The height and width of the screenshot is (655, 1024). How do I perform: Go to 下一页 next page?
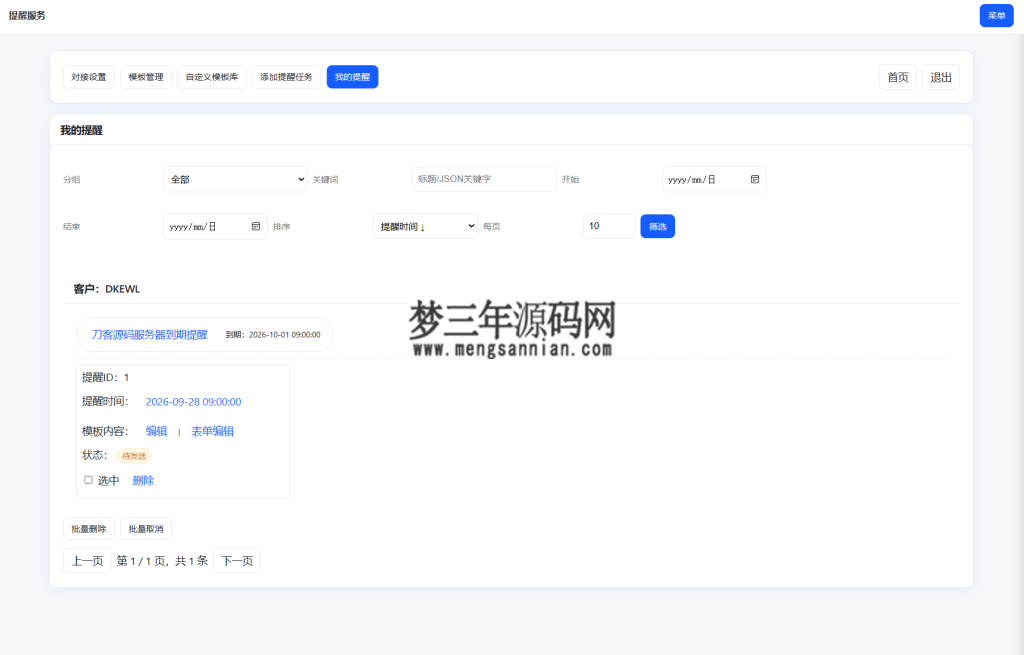click(236, 561)
